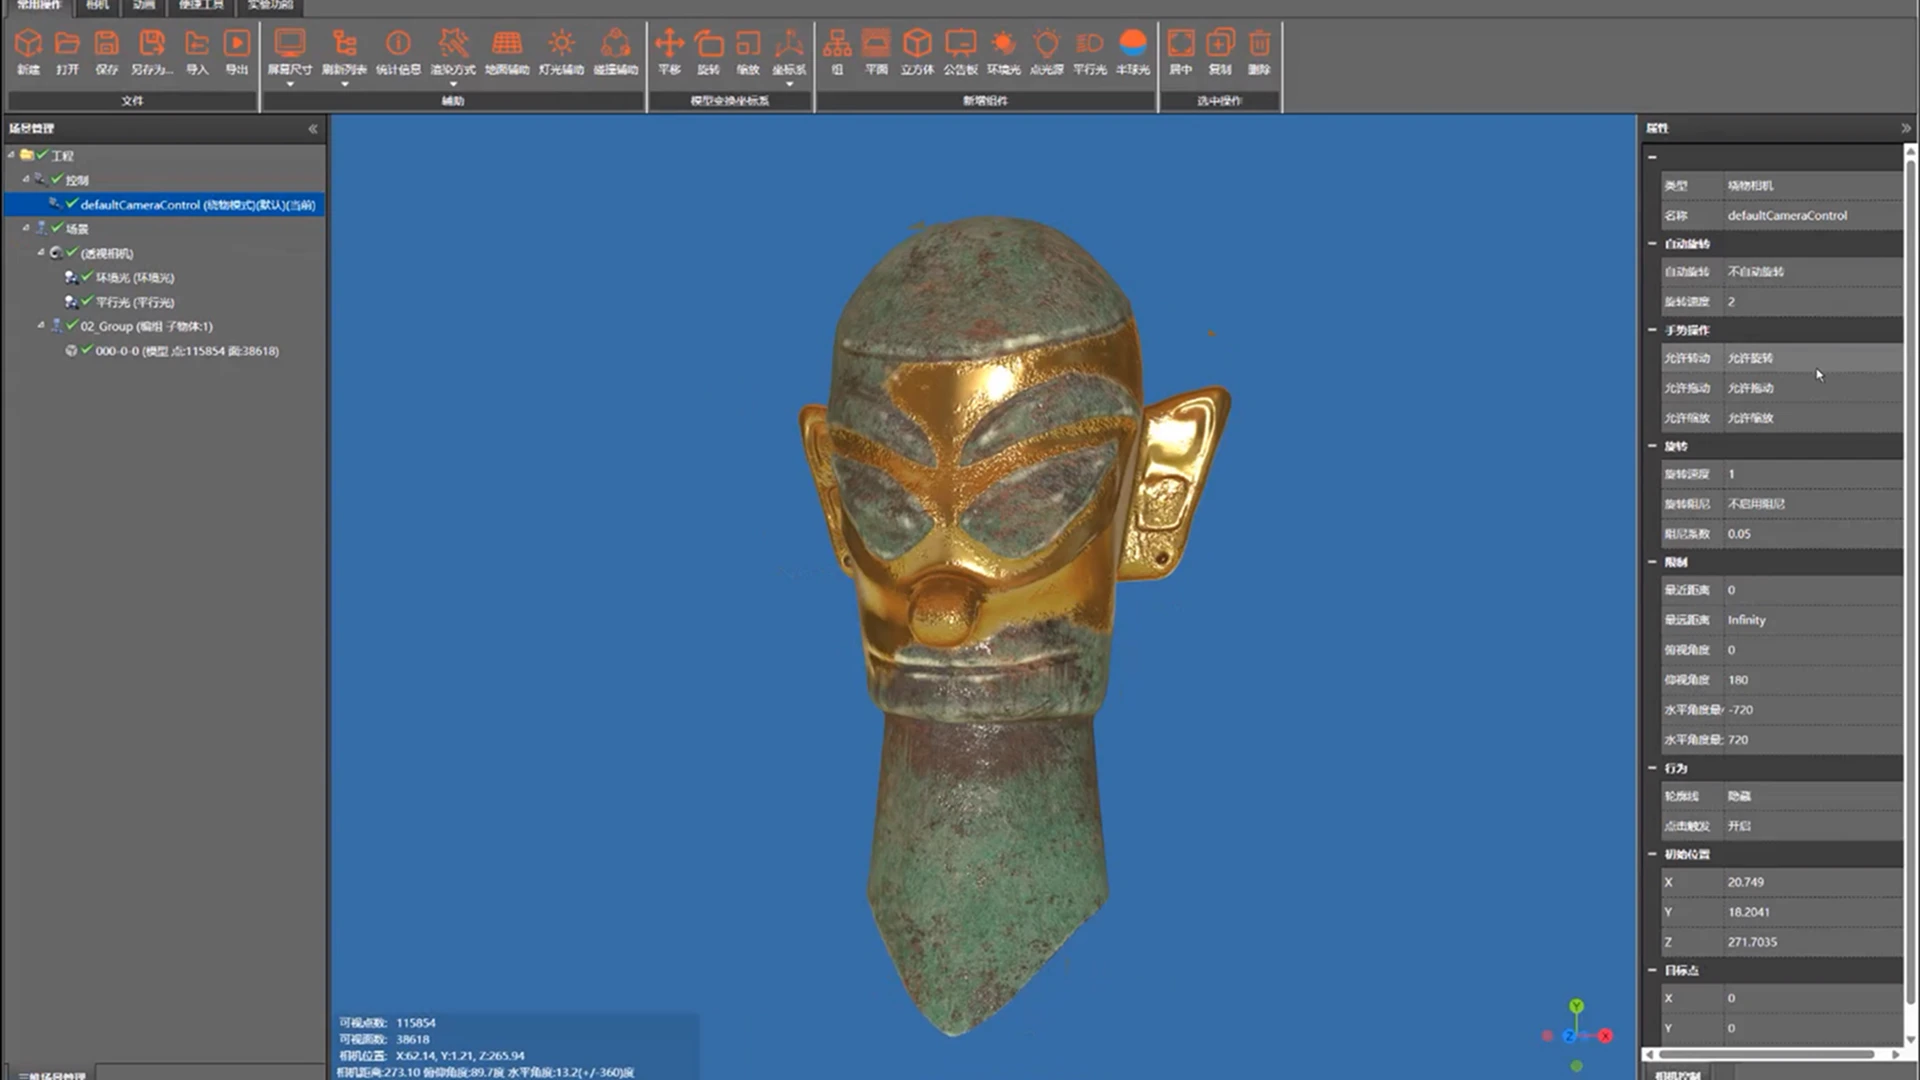Add a 立方体 cube component
The height and width of the screenshot is (1080, 1920).
click(917, 52)
